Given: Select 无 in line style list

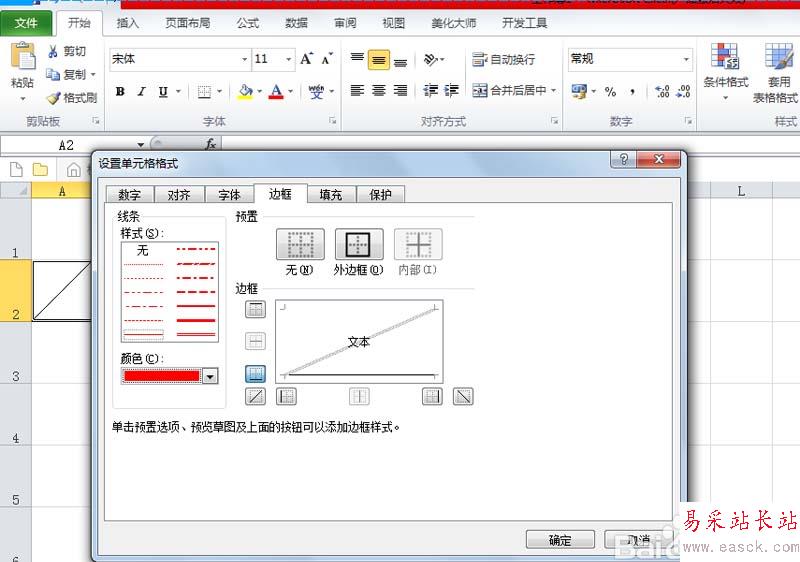Looking at the screenshot, I should coord(143,250).
